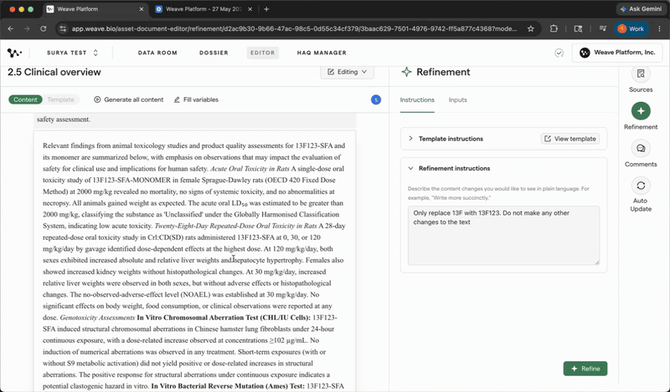Collapse Refinement instructions section
The image size is (670, 392).
411,168
